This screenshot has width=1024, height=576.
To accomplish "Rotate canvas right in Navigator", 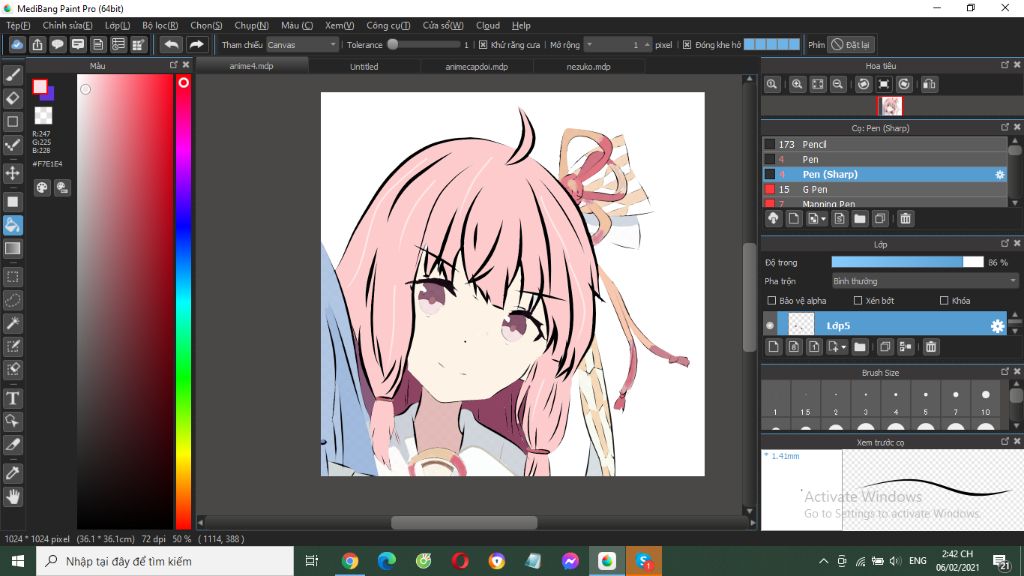I will [x=904, y=84].
